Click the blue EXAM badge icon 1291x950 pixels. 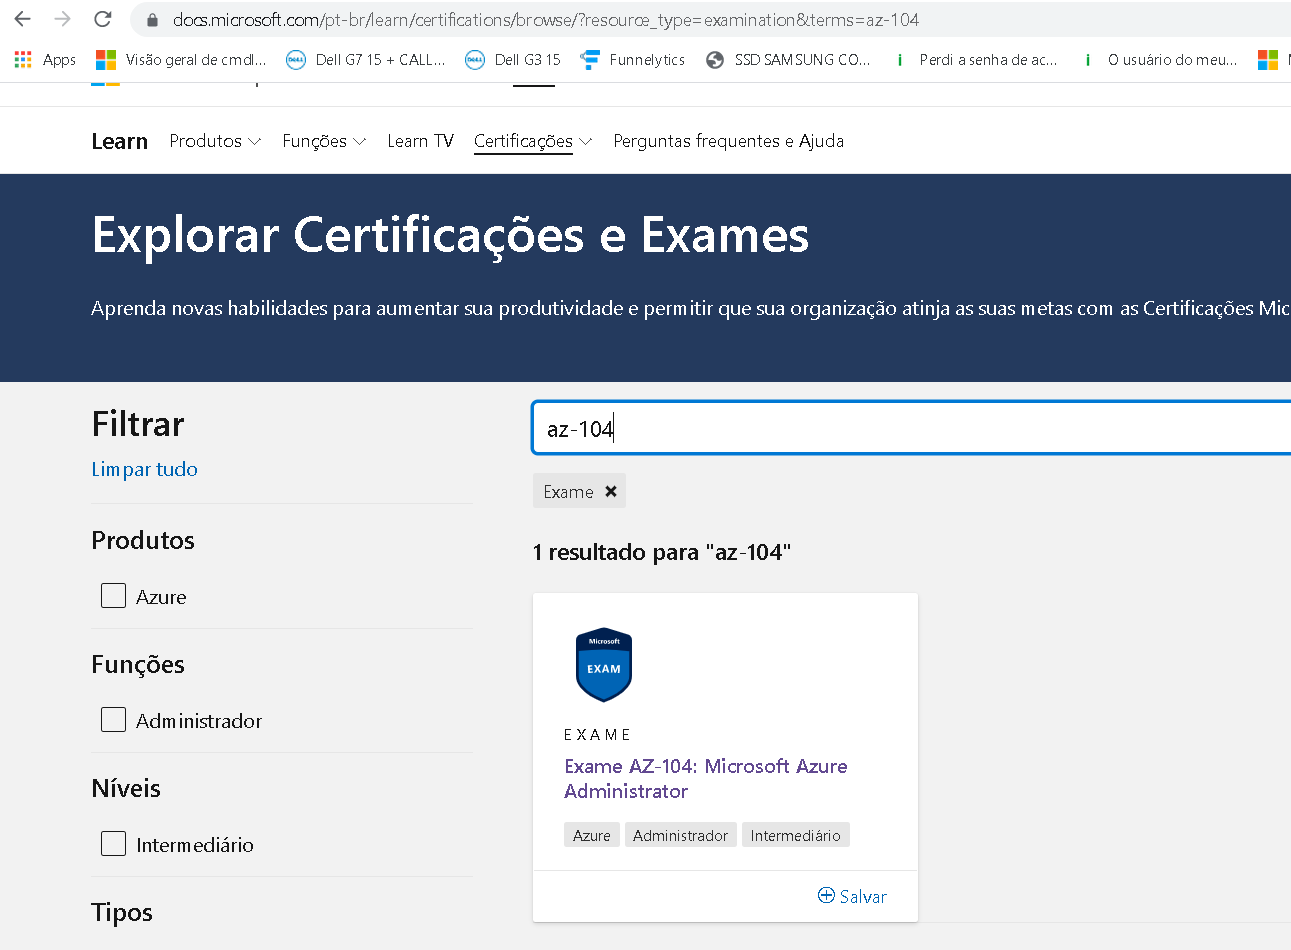[x=604, y=665]
